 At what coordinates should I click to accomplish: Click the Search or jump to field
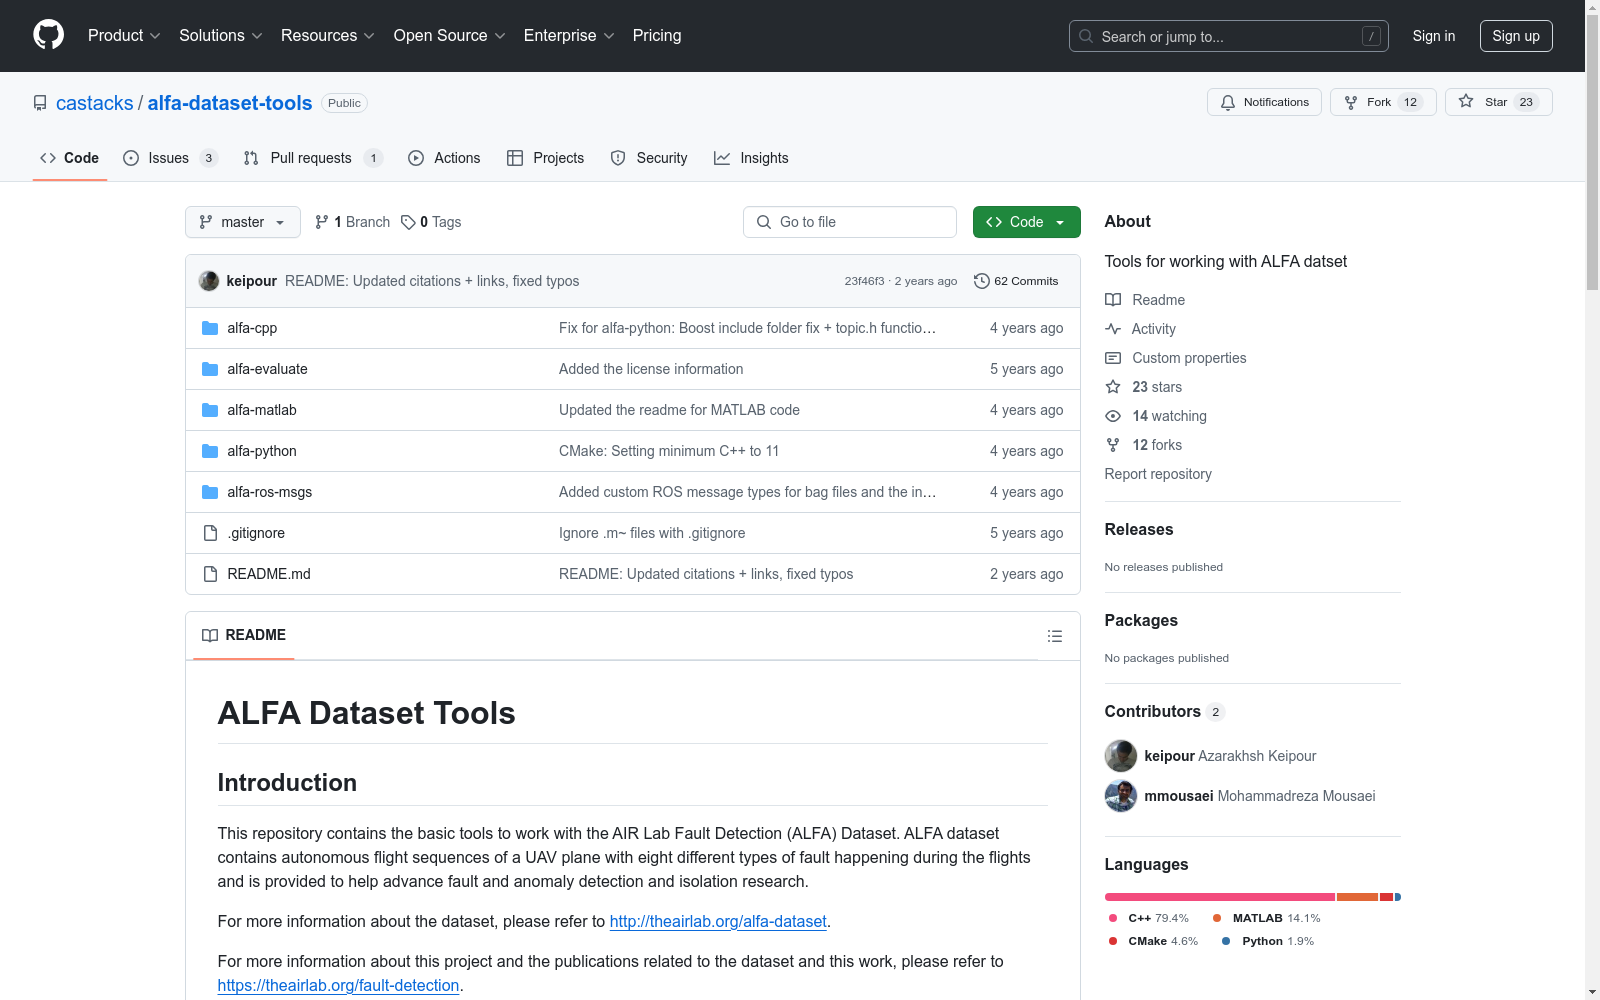[x=1229, y=36]
